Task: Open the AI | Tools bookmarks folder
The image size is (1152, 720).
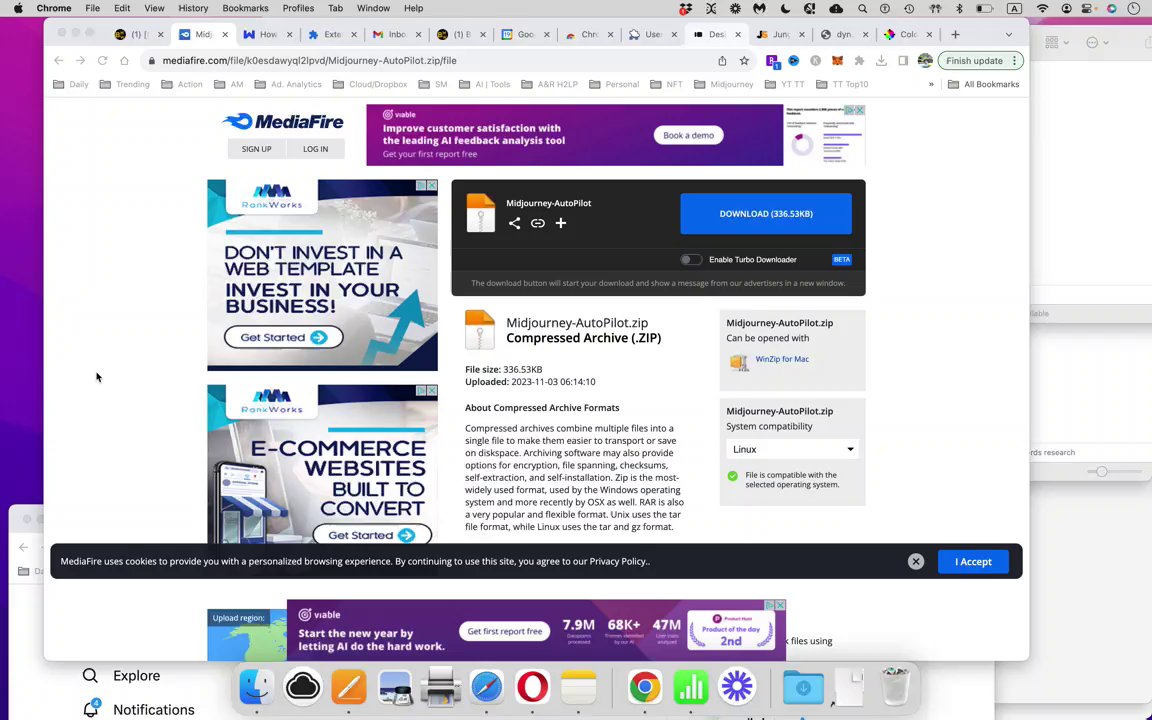Action: [484, 84]
